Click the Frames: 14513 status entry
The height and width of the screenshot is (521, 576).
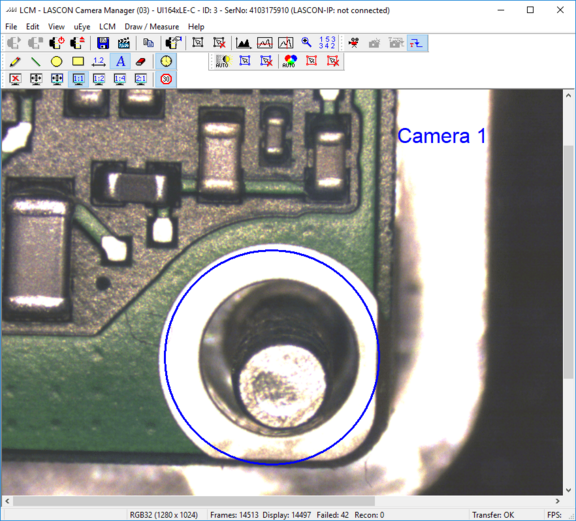(x=234, y=515)
